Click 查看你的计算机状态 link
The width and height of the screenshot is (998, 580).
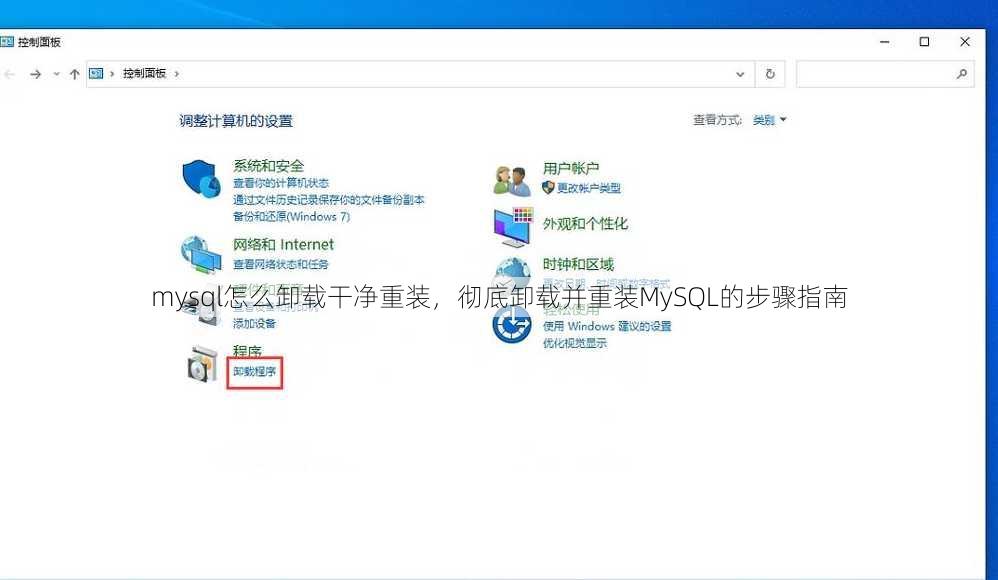[x=281, y=183]
